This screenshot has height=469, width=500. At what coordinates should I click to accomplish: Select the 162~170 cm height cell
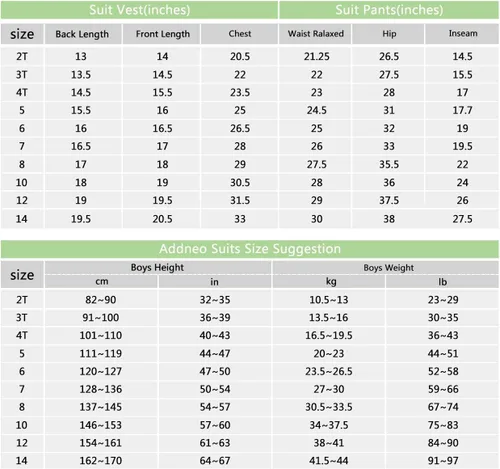(101, 461)
